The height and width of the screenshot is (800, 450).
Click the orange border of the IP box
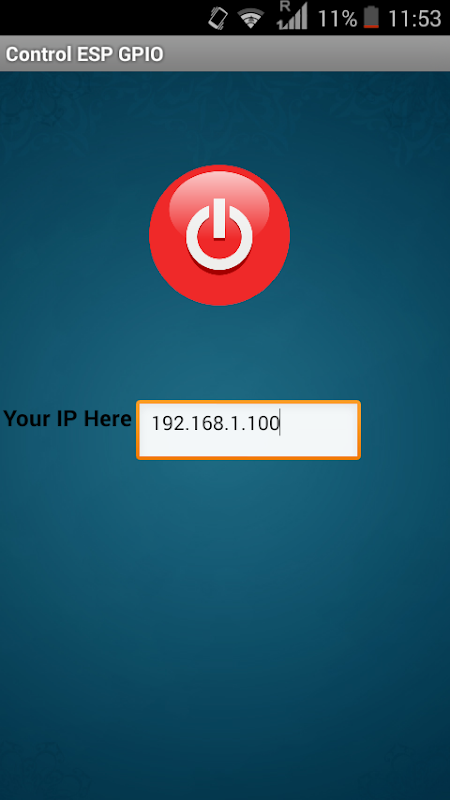tap(248, 402)
